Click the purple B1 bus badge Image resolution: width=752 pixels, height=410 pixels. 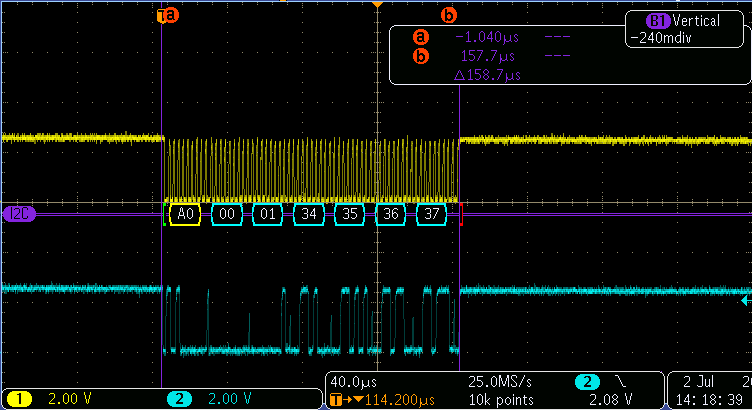657,21
